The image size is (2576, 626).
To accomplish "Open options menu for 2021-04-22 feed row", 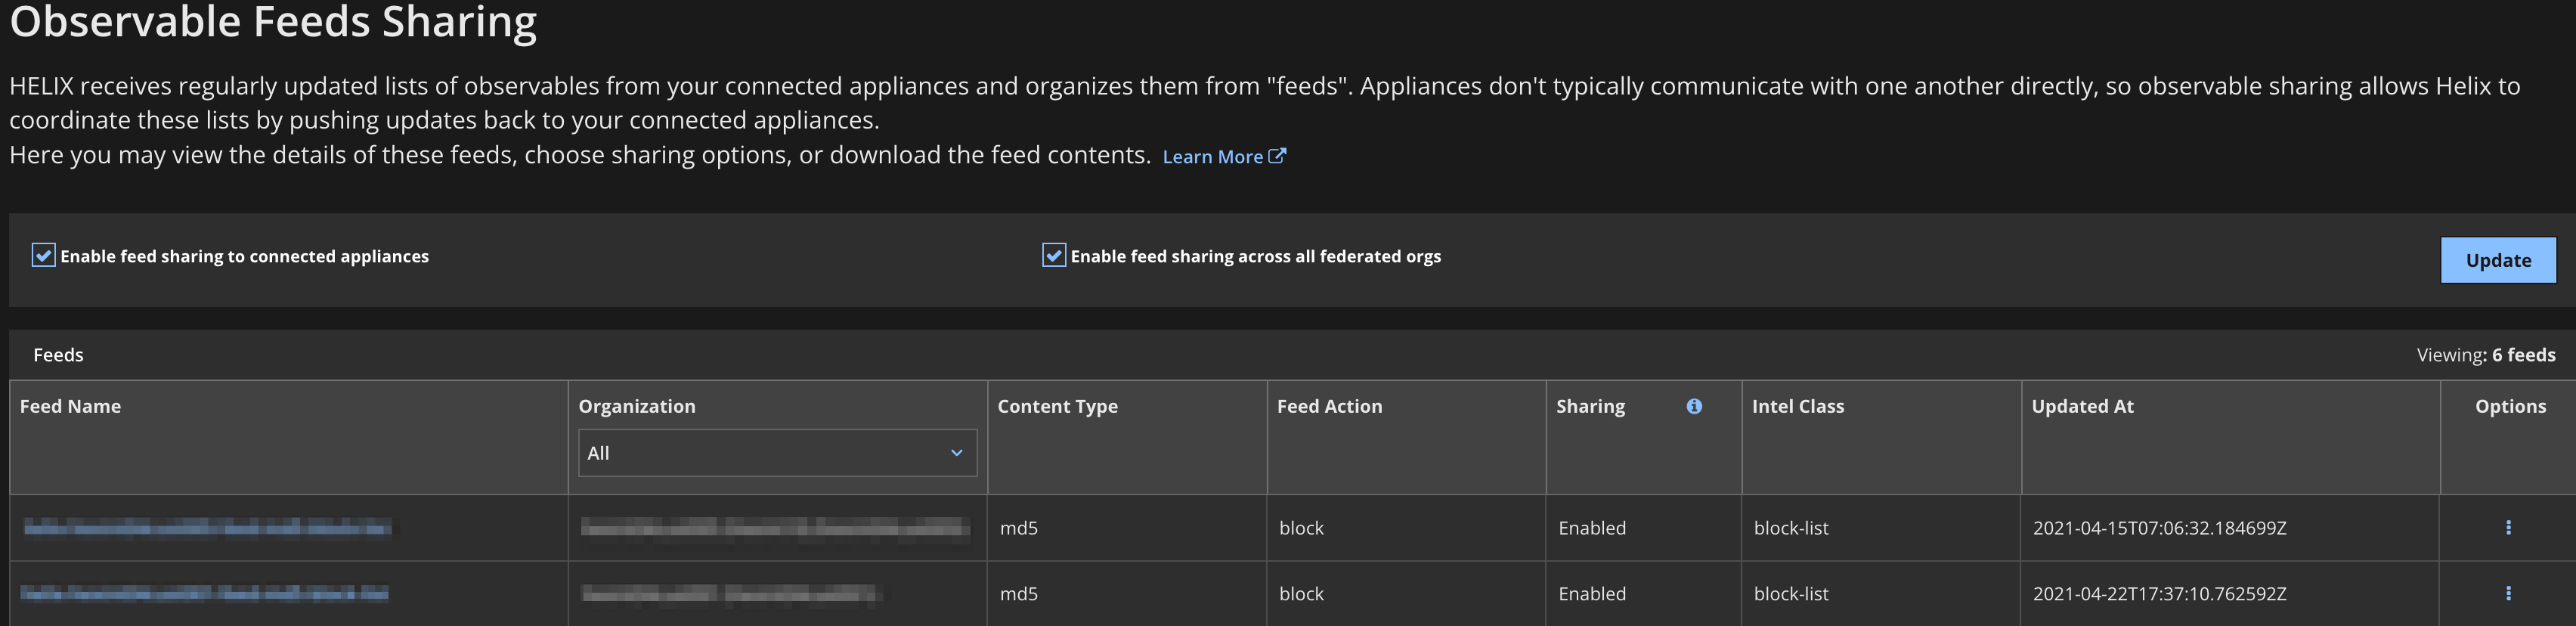I will [x=2508, y=594].
